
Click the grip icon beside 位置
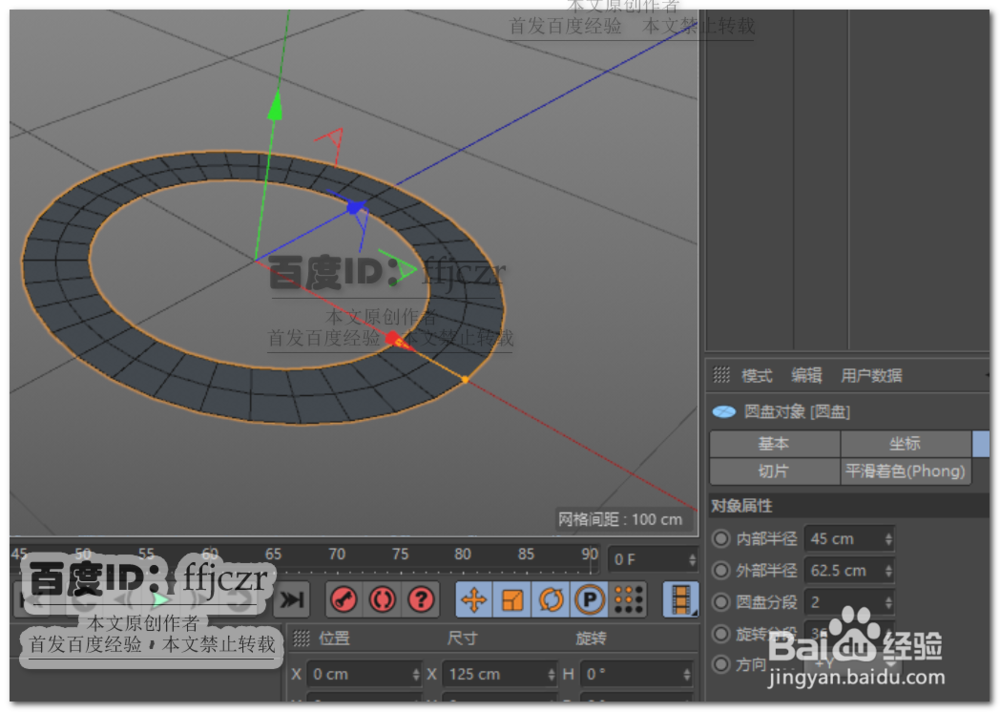tap(301, 638)
